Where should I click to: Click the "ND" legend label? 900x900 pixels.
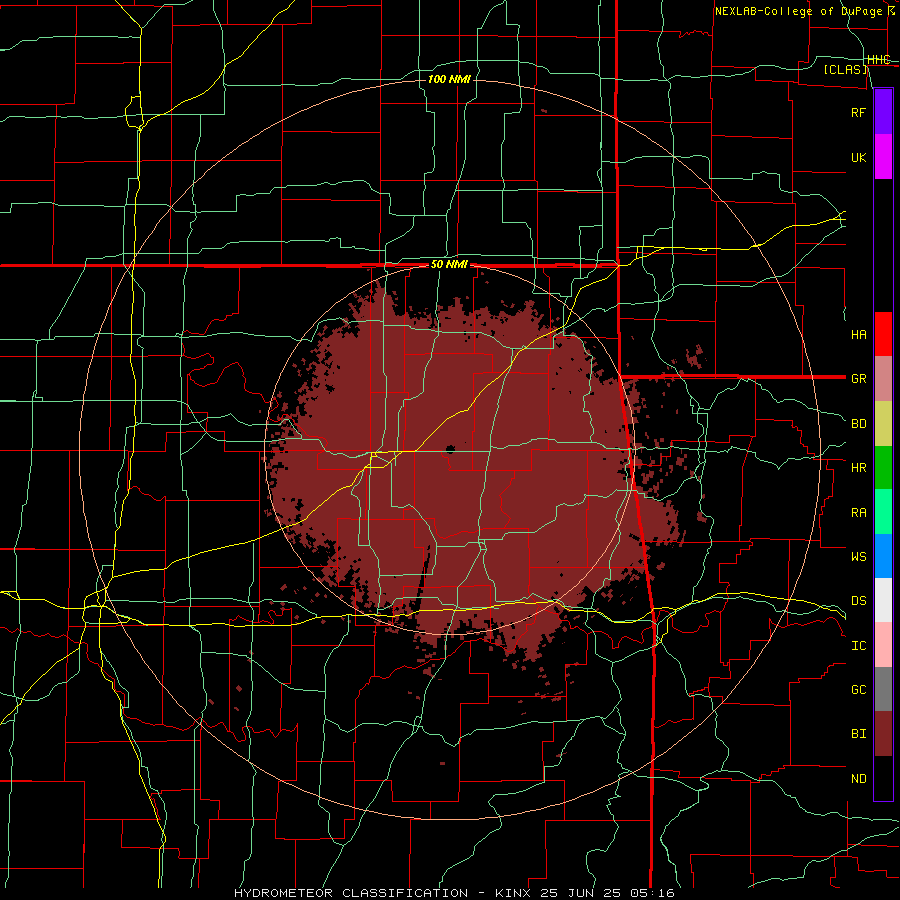tap(859, 779)
